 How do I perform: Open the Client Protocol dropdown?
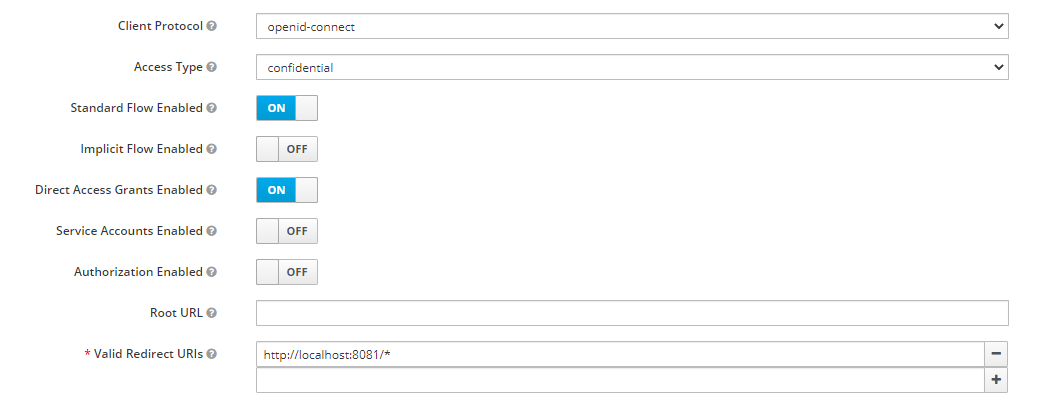pyautogui.click(x=632, y=26)
